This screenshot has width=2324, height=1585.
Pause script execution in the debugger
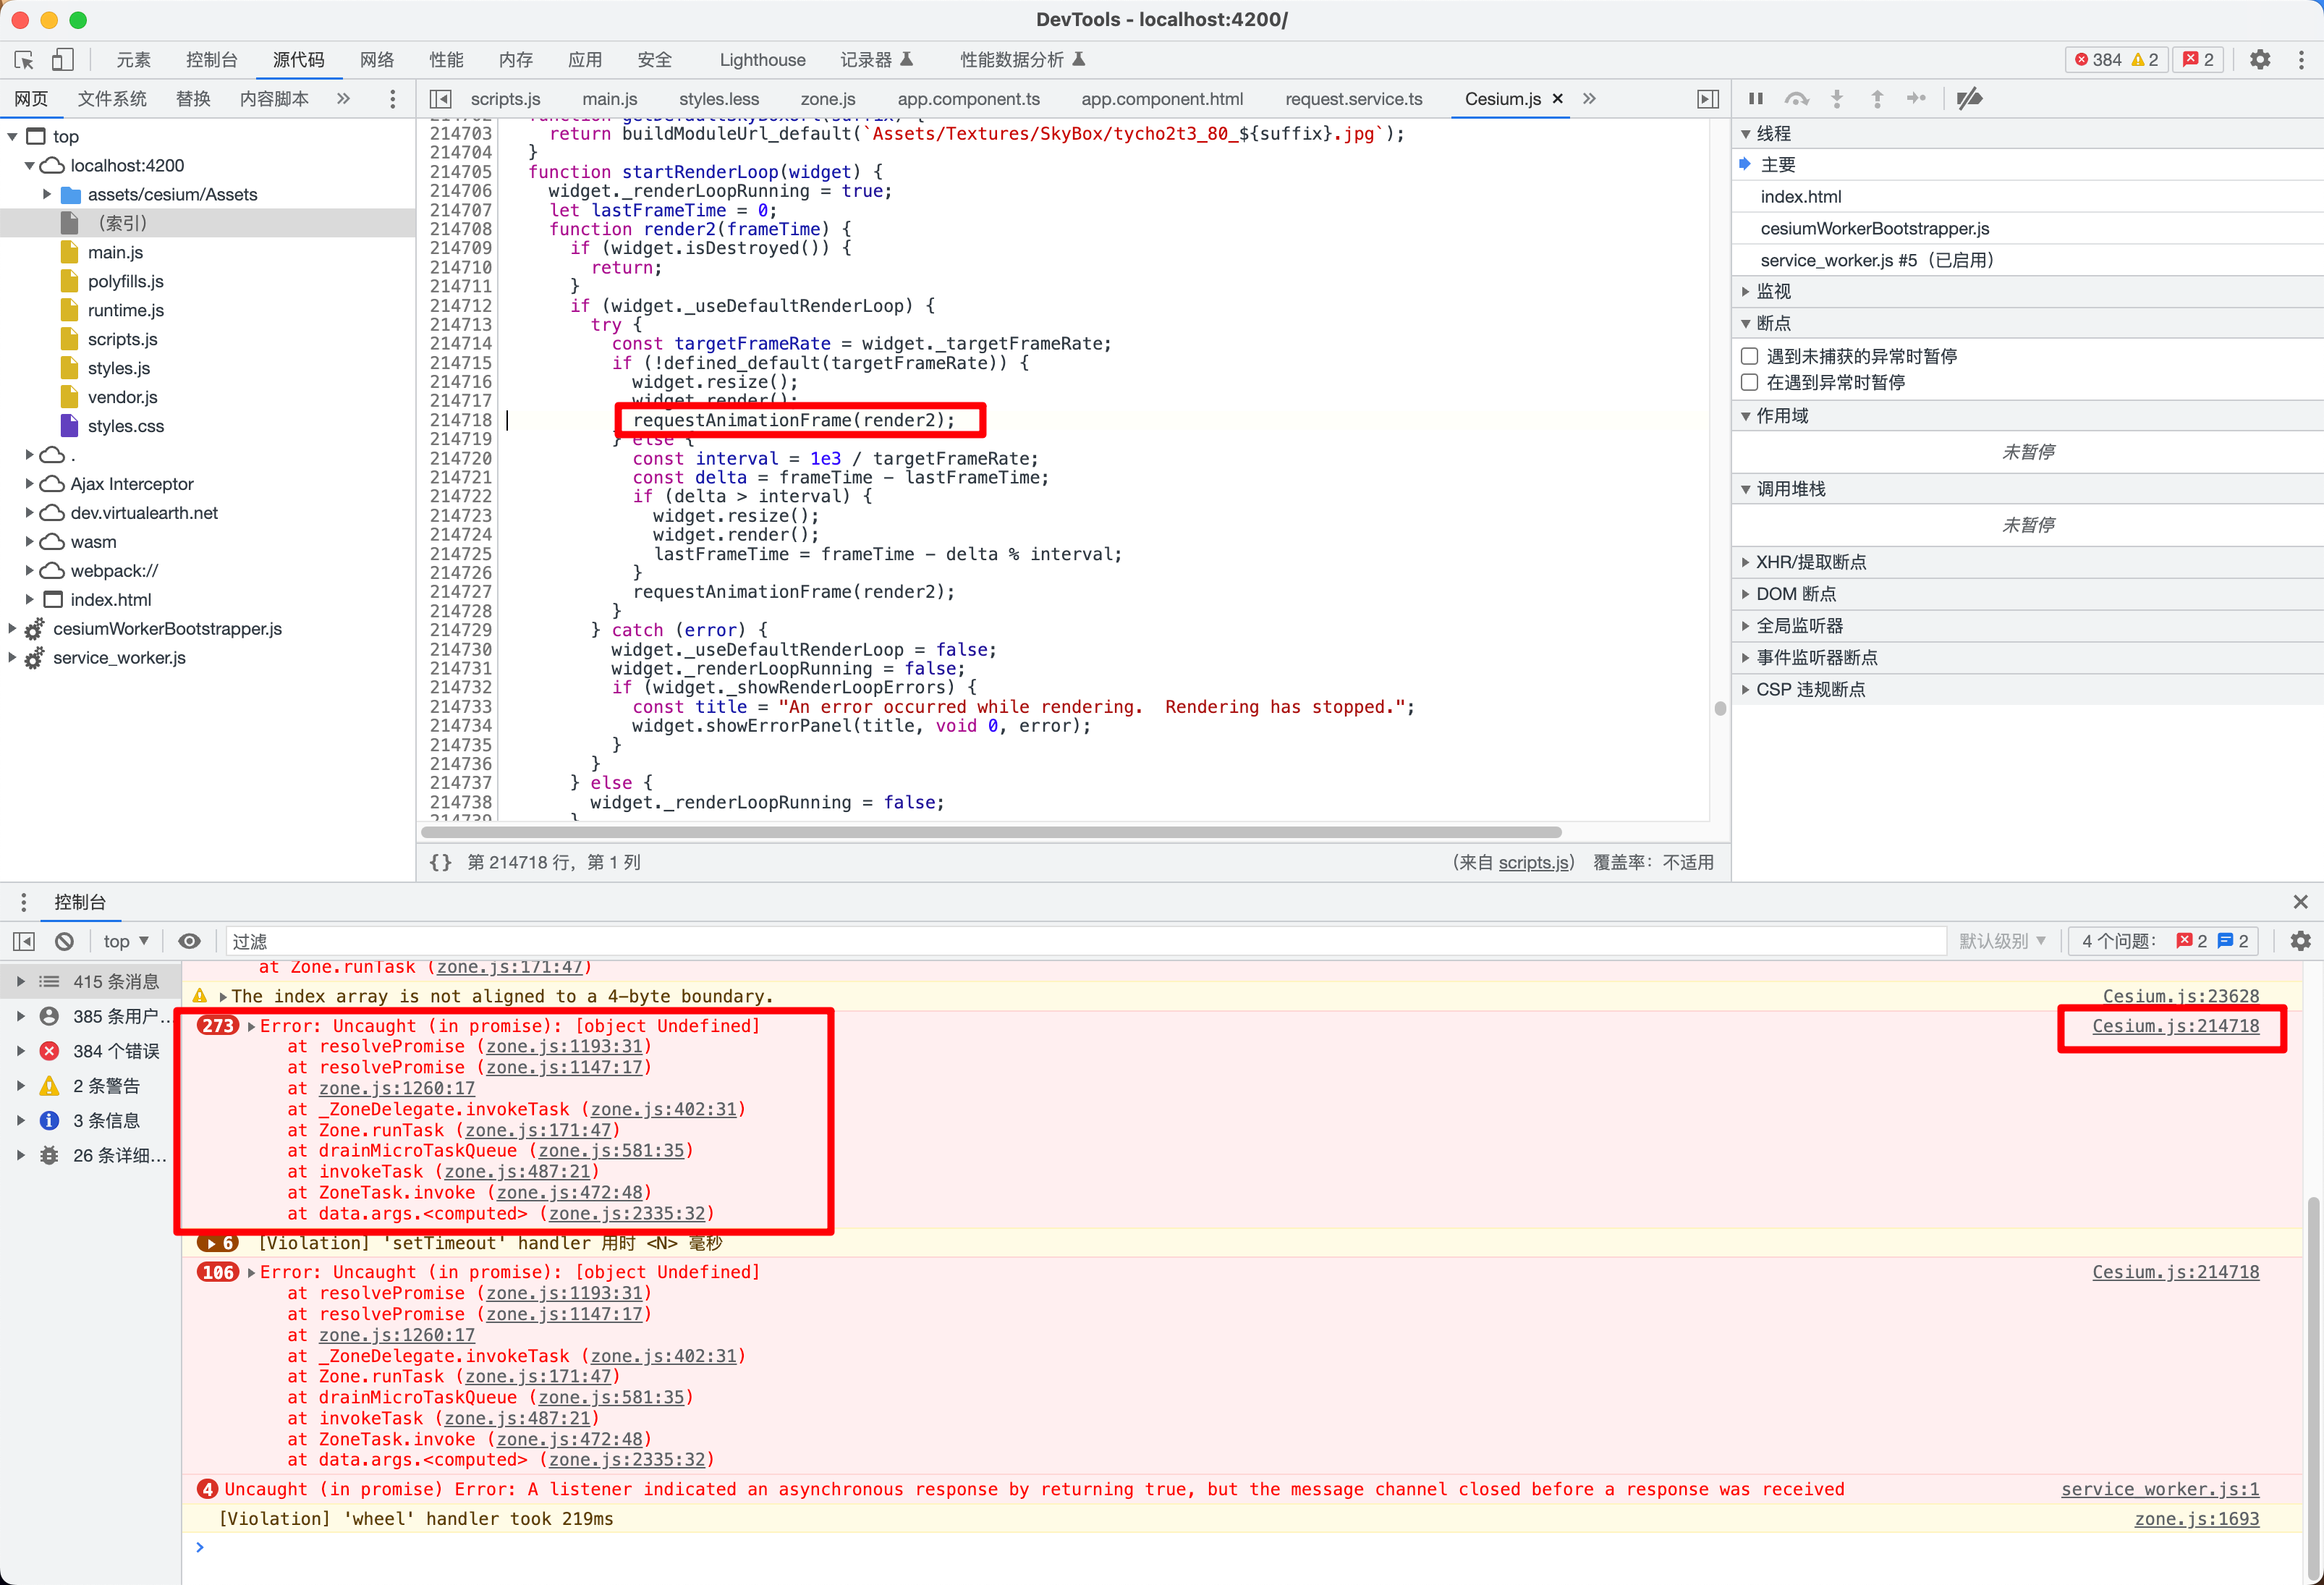tap(1757, 99)
